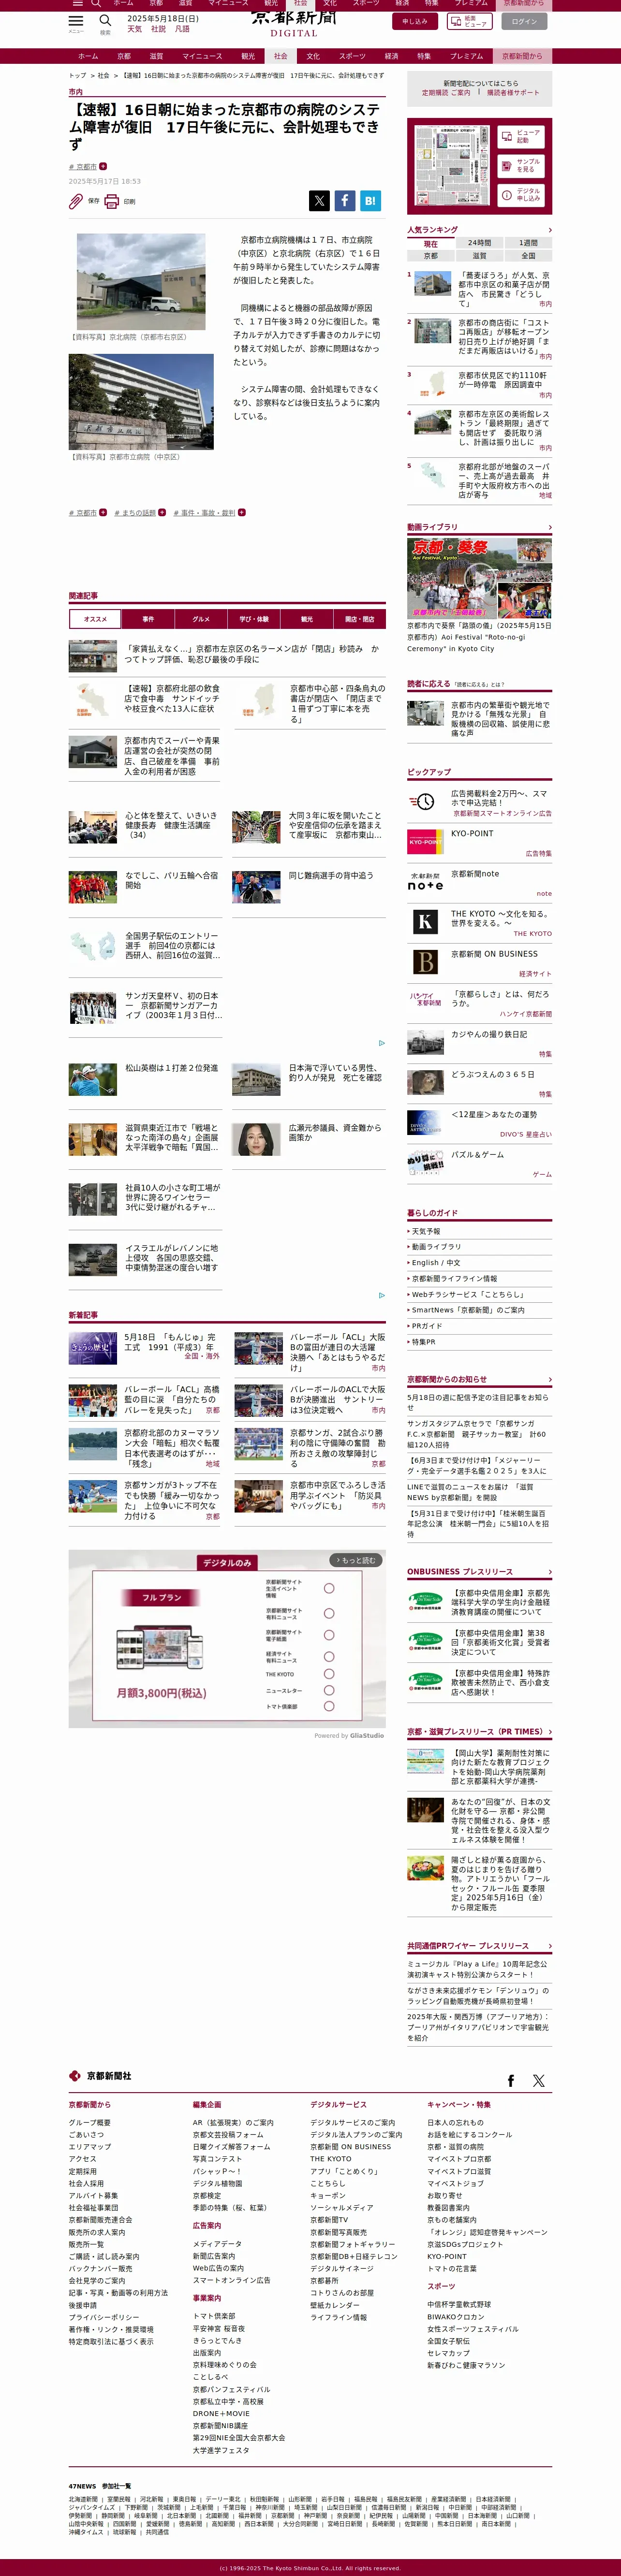Follow まちの話題 tag plus icon
This screenshot has height=2576, width=621.
[163, 512]
